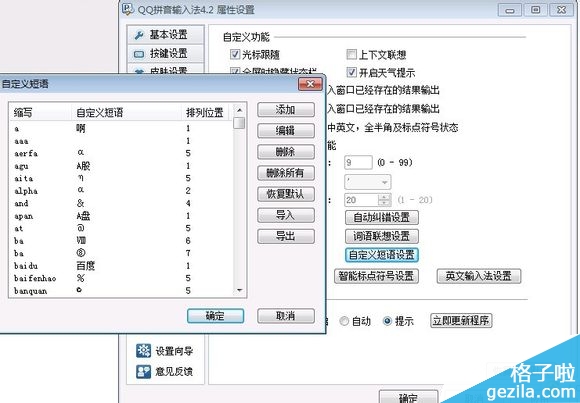This screenshot has height=403, width=580.
Task: Click the 设置向导 gear icon
Action: pos(144,350)
